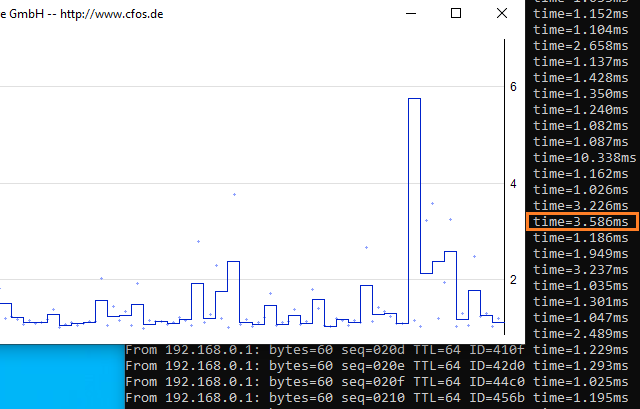Select the time=10.338ms console line
Viewport: 640px width, 409px height.
point(584,158)
